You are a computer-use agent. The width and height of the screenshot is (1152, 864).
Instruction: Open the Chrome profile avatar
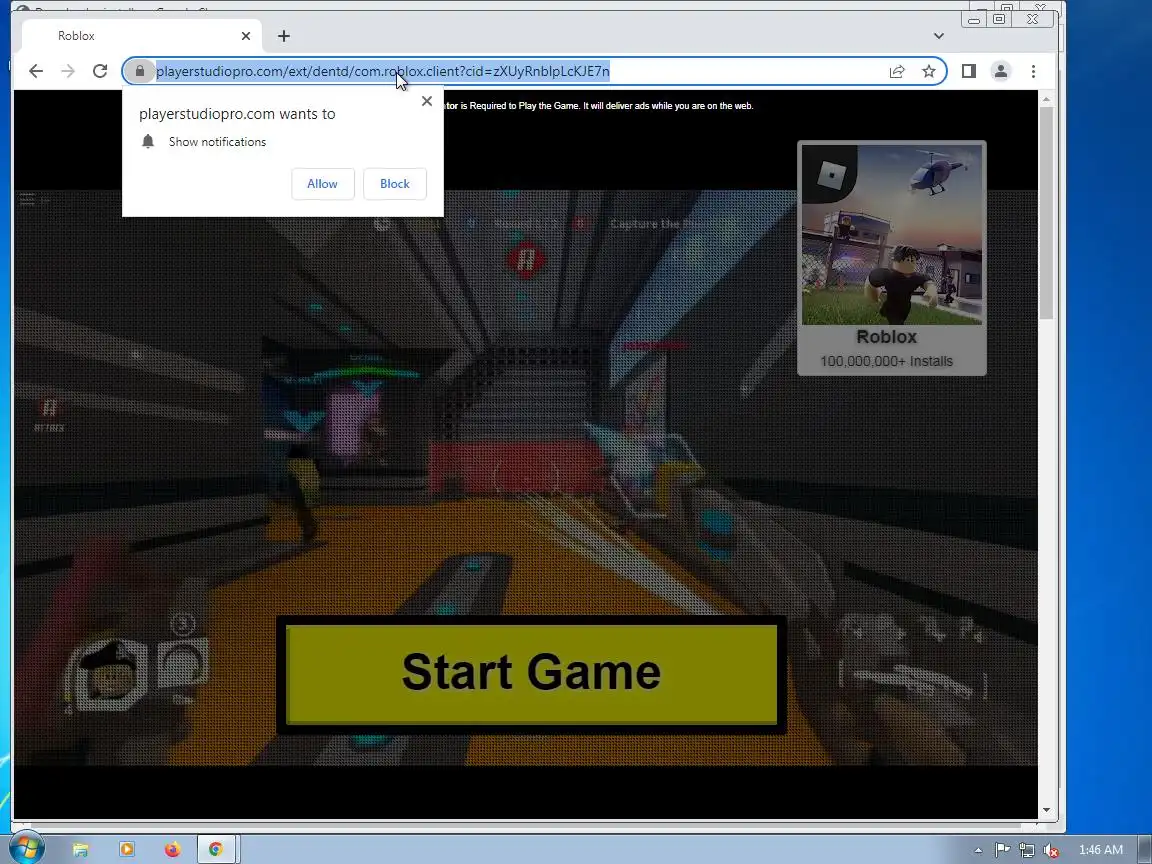[1001, 71]
